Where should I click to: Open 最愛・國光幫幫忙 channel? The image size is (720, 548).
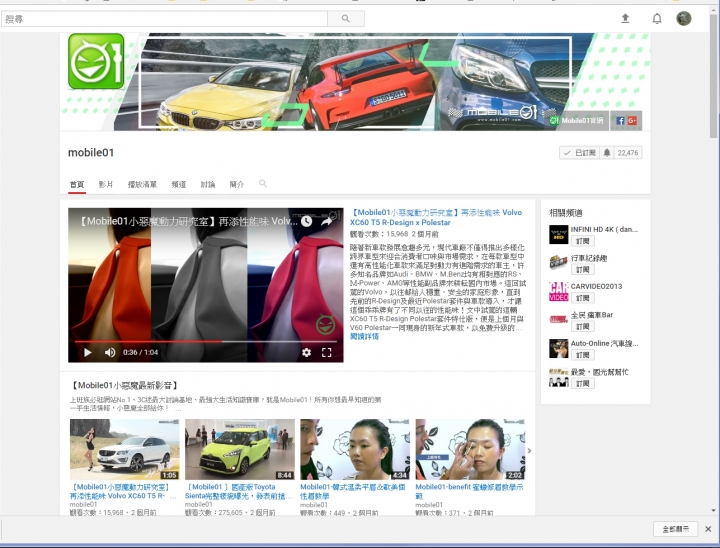(600, 372)
